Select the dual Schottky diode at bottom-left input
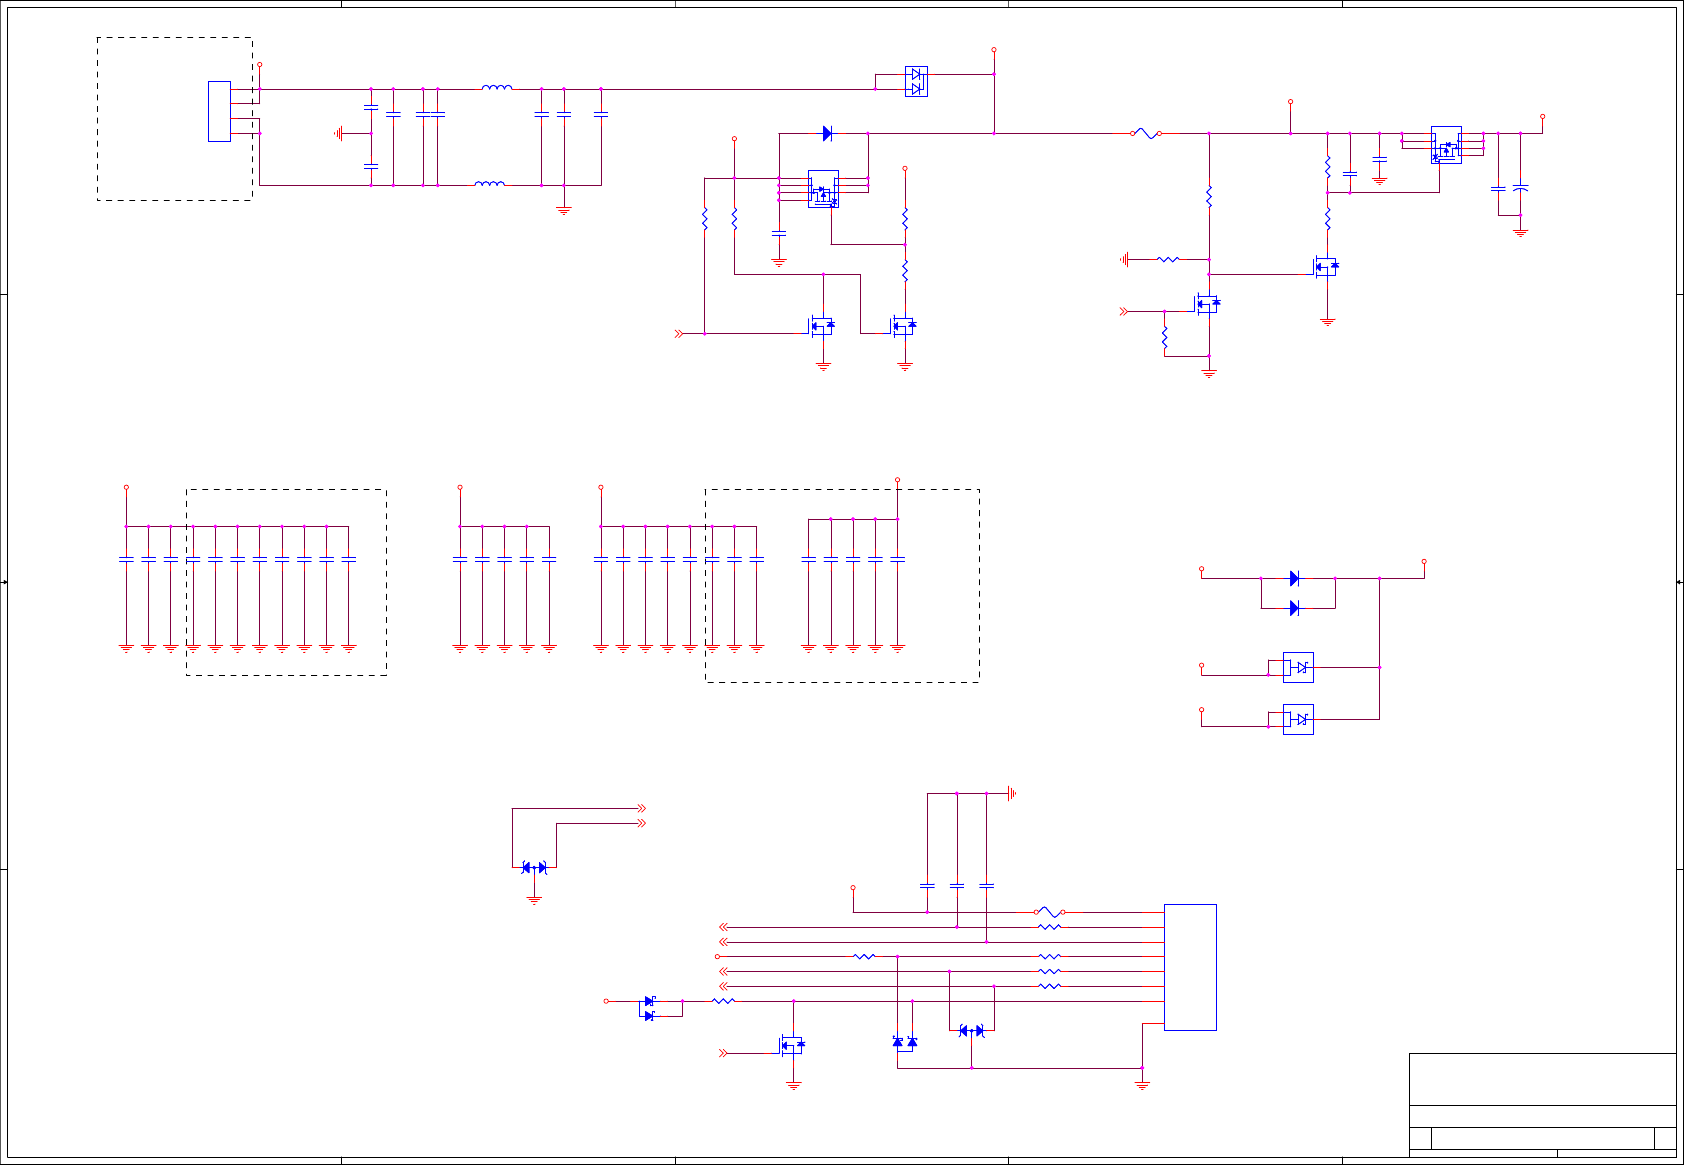 (649, 1008)
